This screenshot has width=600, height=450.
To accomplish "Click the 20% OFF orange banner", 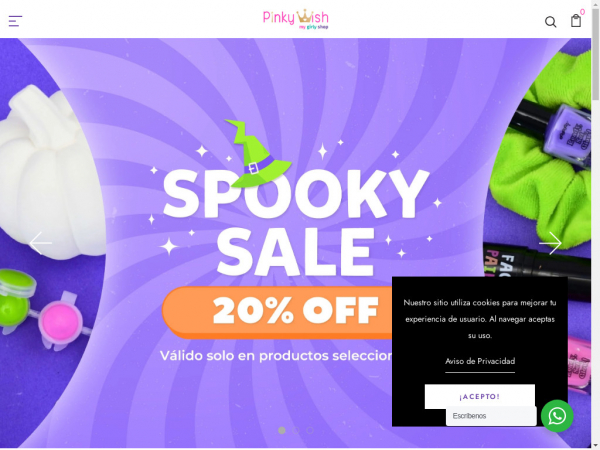I will pyautogui.click(x=279, y=312).
